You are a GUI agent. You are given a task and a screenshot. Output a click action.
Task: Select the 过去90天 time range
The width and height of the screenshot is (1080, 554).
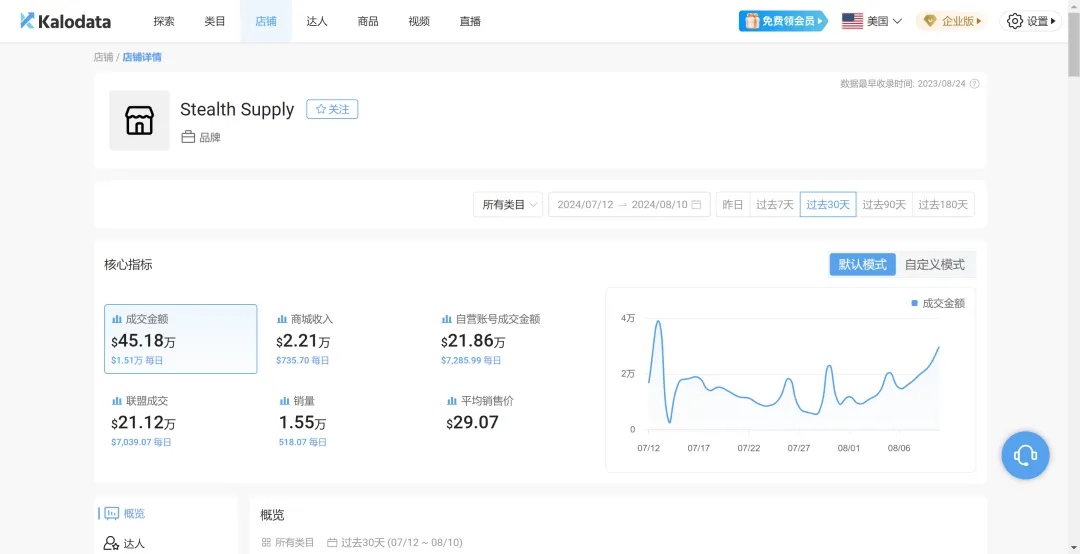tap(884, 205)
